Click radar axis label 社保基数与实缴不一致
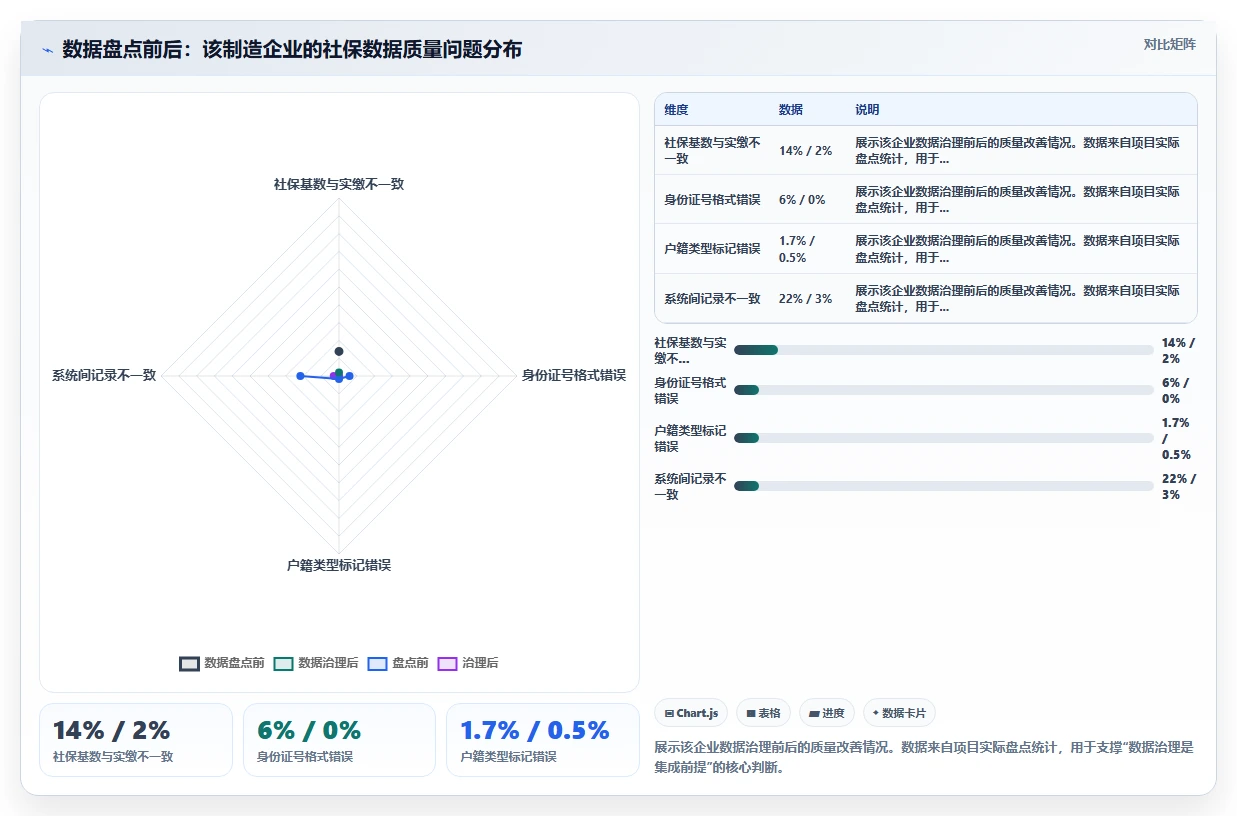This screenshot has width=1237, height=816. click(x=339, y=184)
